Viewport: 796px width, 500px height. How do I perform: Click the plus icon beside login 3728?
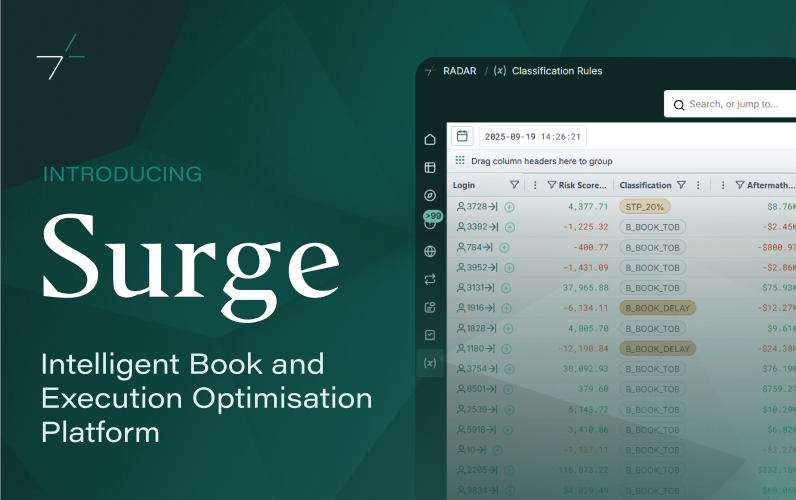(x=509, y=207)
